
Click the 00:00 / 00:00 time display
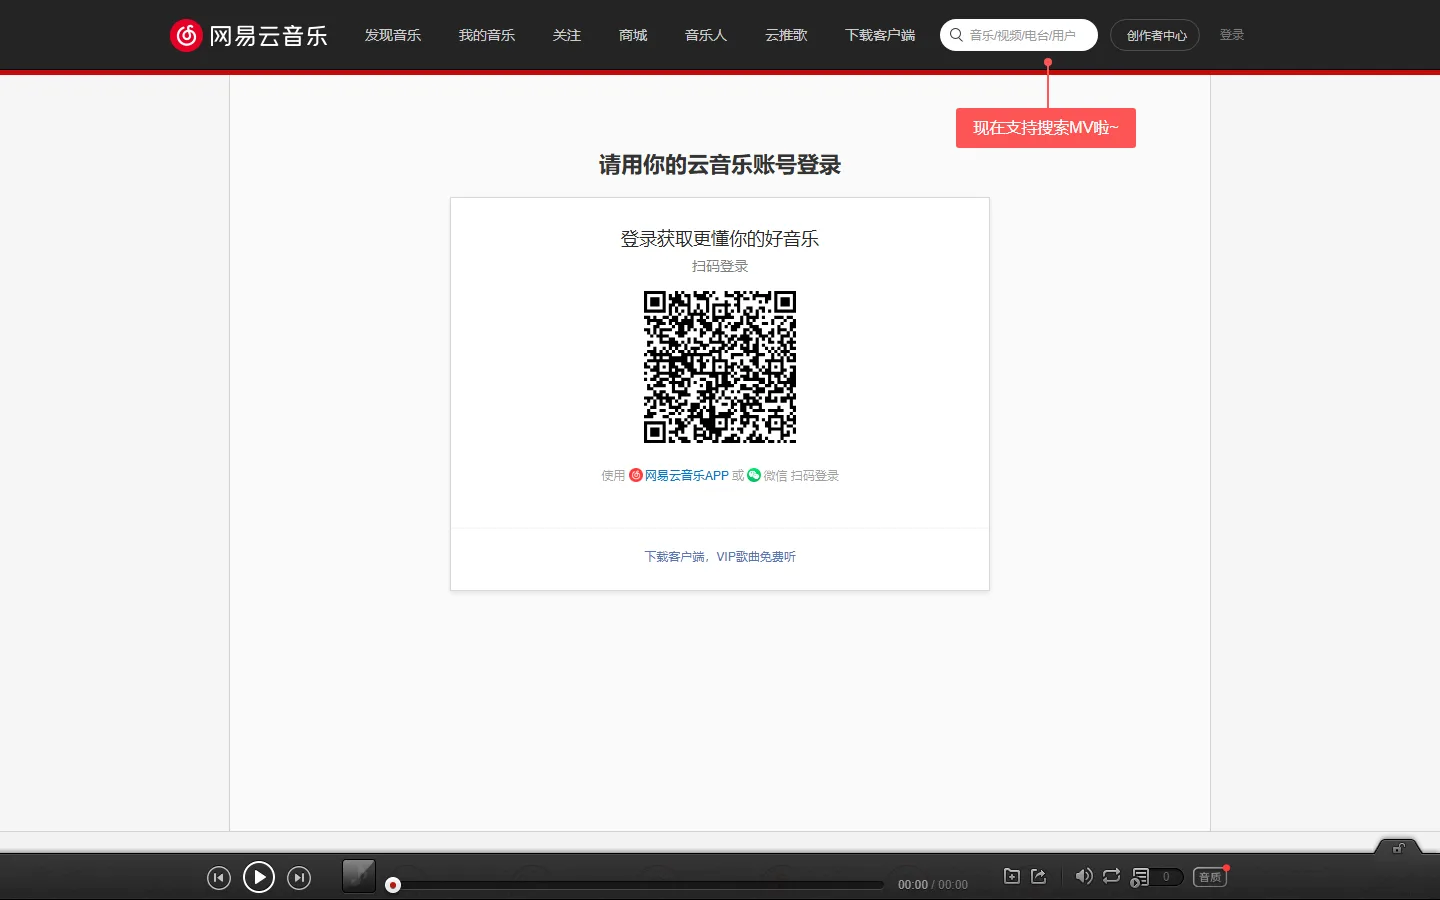pyautogui.click(x=933, y=885)
